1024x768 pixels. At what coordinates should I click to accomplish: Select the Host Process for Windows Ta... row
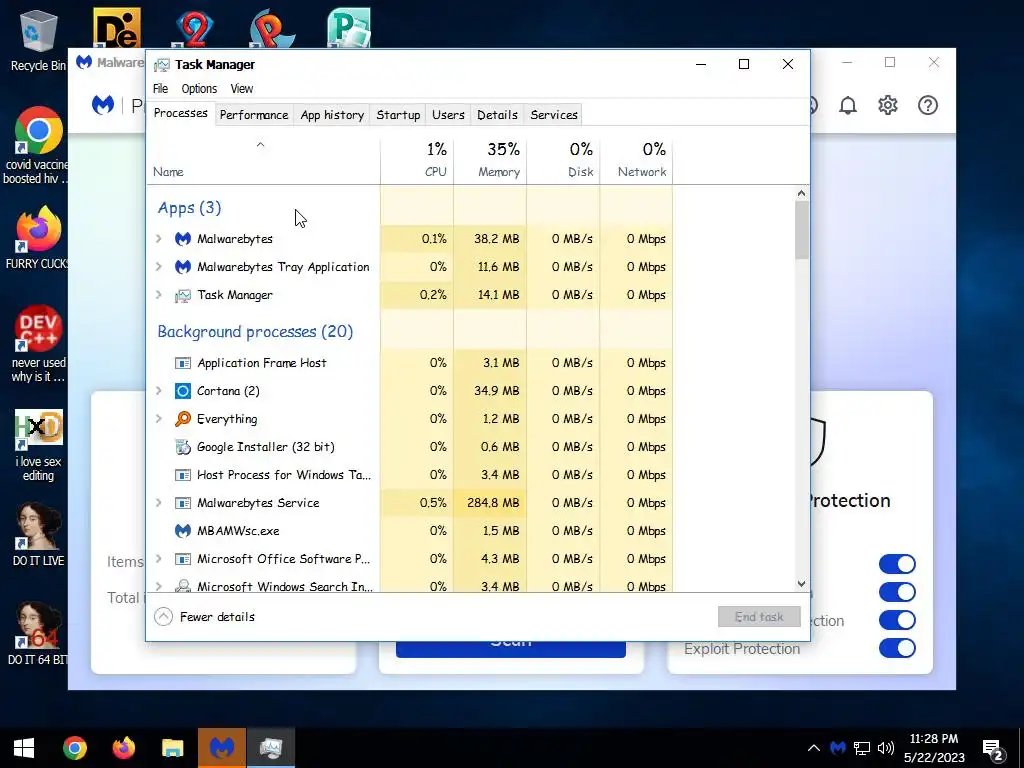[410, 475]
